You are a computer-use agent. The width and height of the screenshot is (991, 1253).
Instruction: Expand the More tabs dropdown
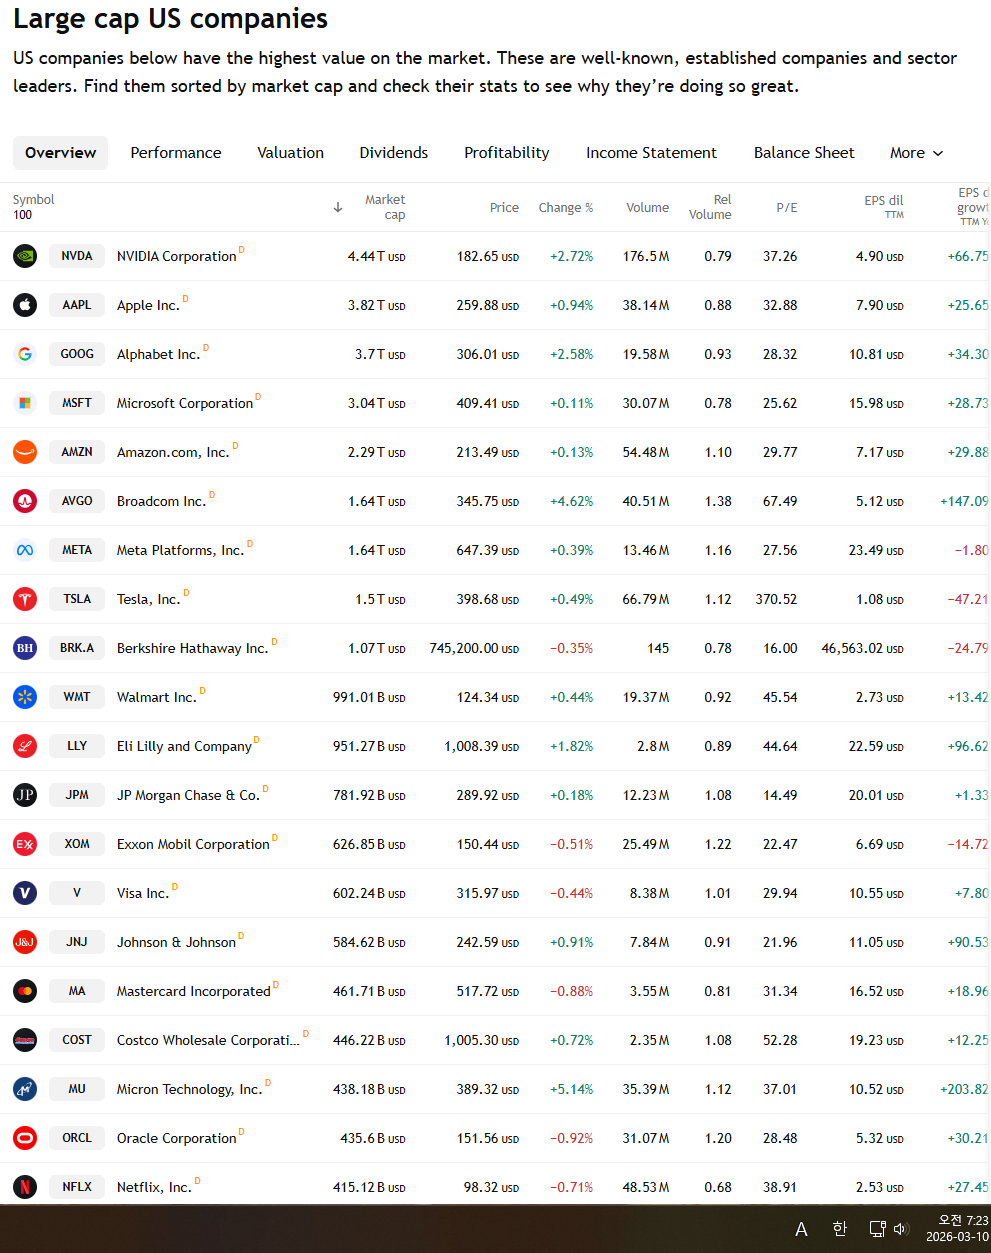(916, 153)
